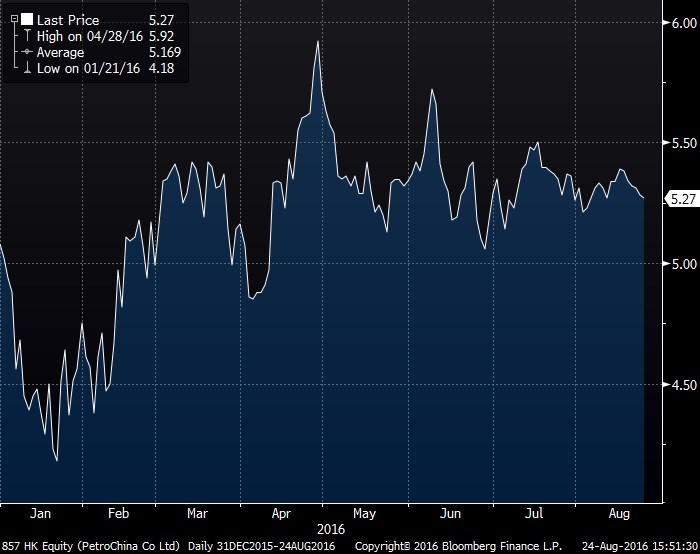Click the Jan label on the time axis
Viewport: 700px width, 554px height.
41,513
